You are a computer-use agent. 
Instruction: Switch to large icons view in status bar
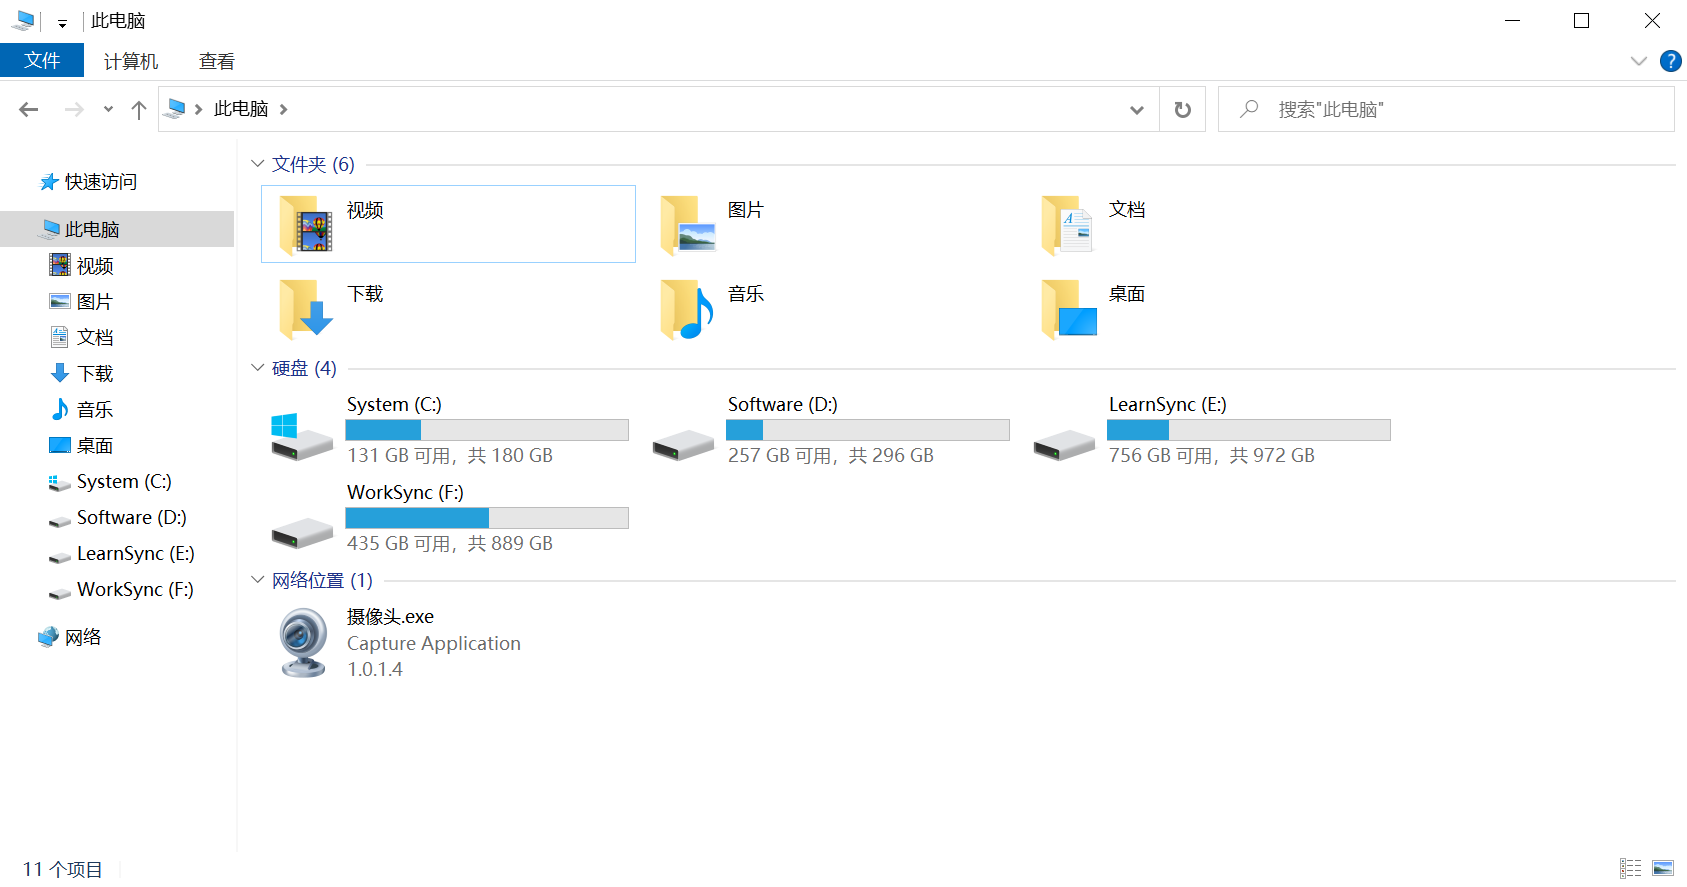click(1663, 868)
